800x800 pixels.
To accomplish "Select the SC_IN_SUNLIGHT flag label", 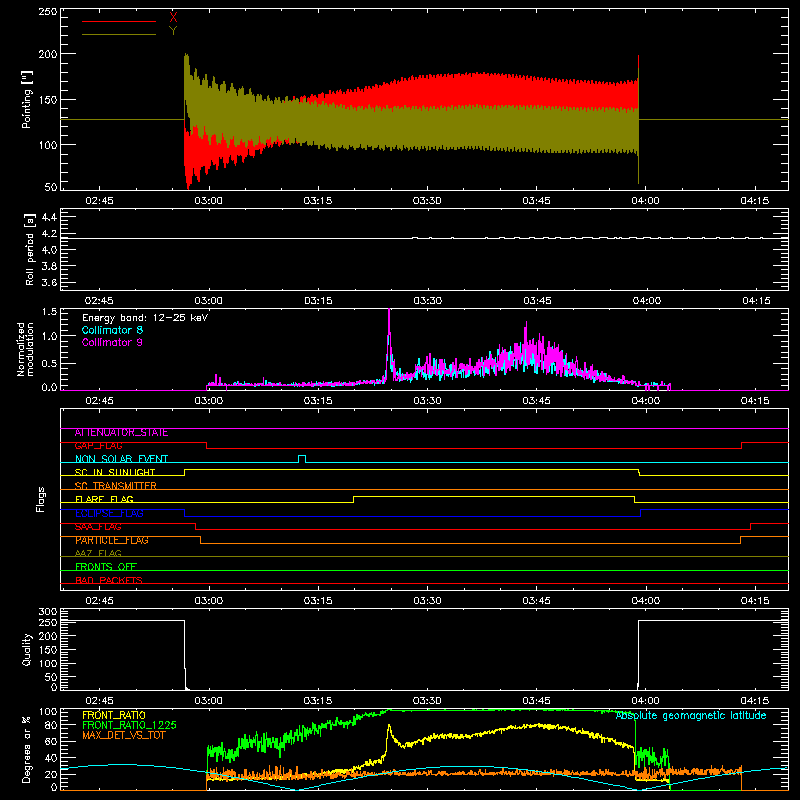I will tap(115, 472).
